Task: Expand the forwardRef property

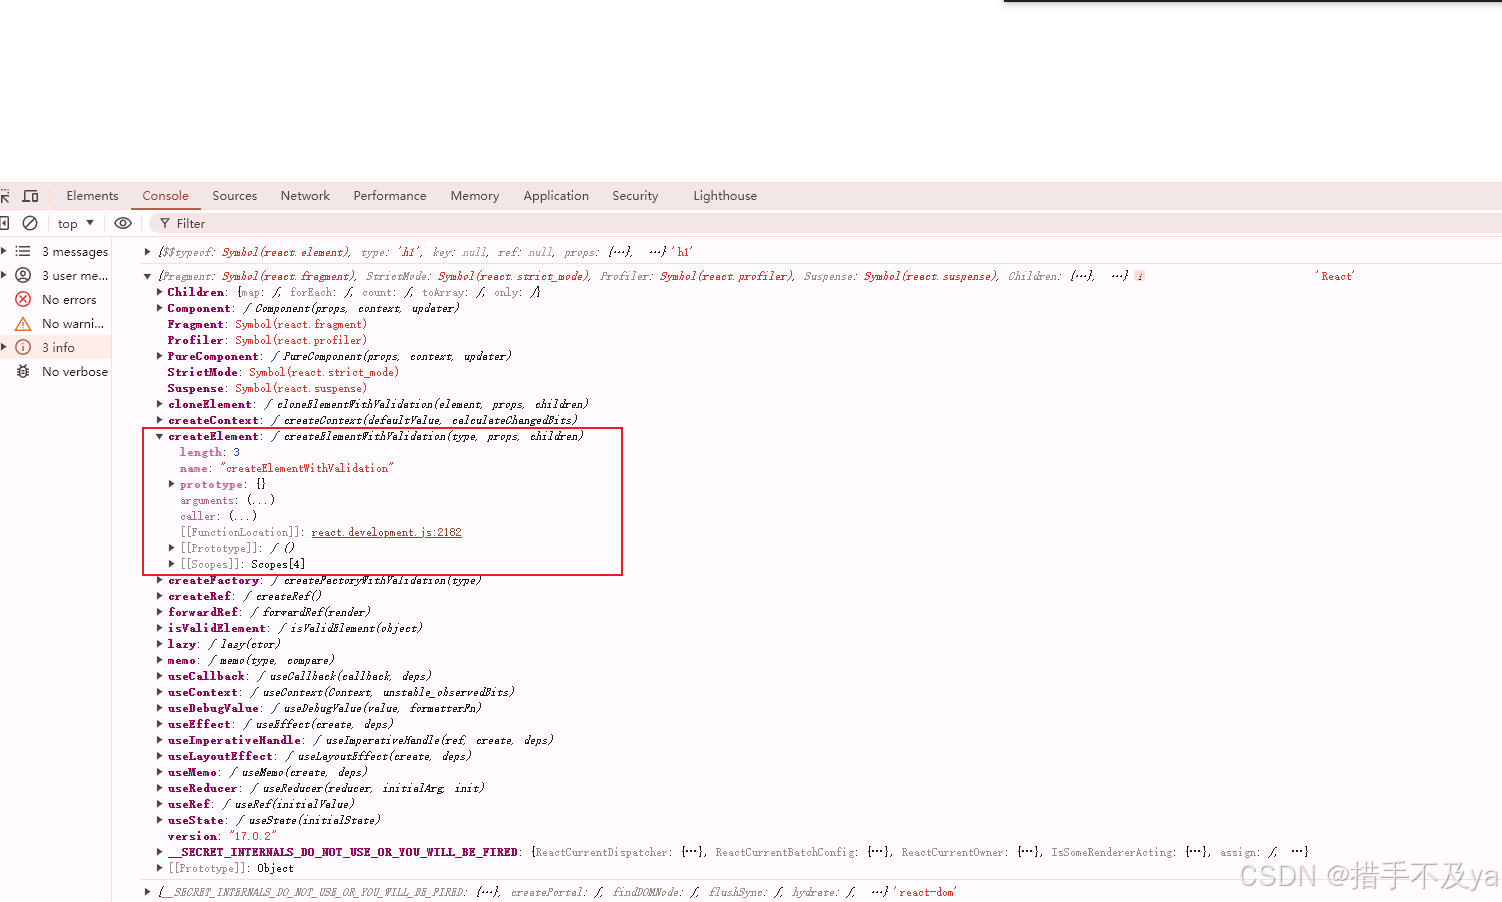Action: pyautogui.click(x=160, y=612)
